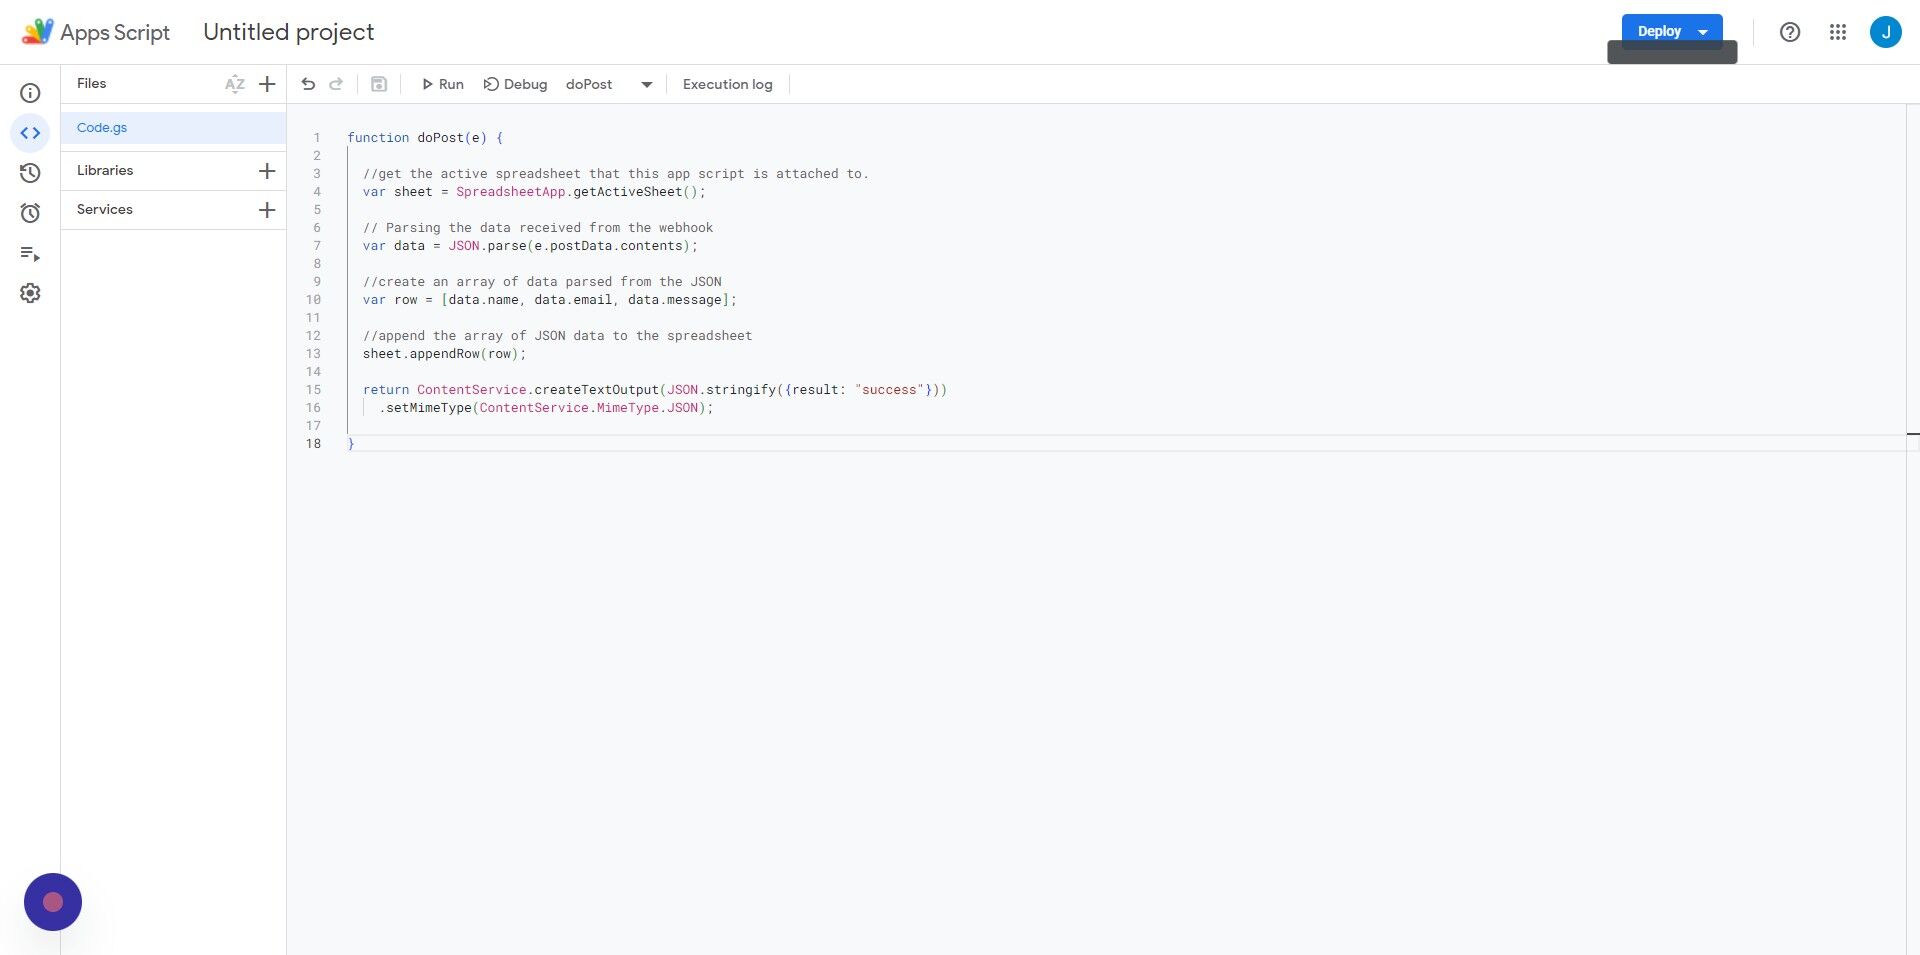View Executions from the sidebar
The height and width of the screenshot is (955, 1920).
click(30, 253)
